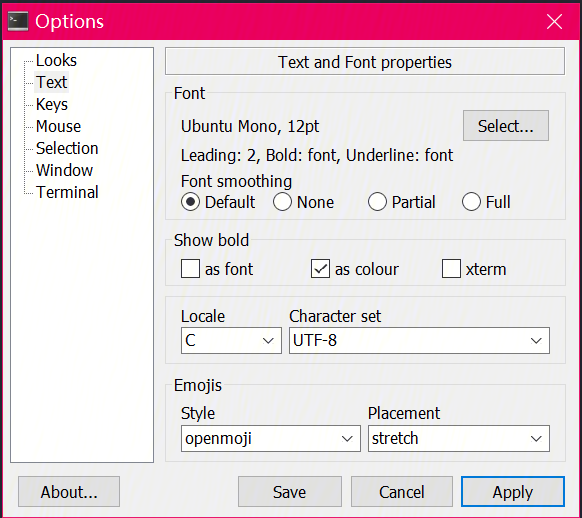Tick the xterm checkbox

pos(451,269)
